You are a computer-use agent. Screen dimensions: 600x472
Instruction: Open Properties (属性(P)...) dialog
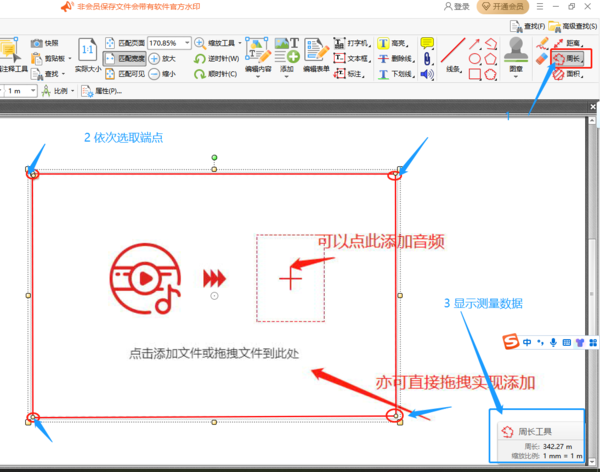pyautogui.click(x=101, y=91)
